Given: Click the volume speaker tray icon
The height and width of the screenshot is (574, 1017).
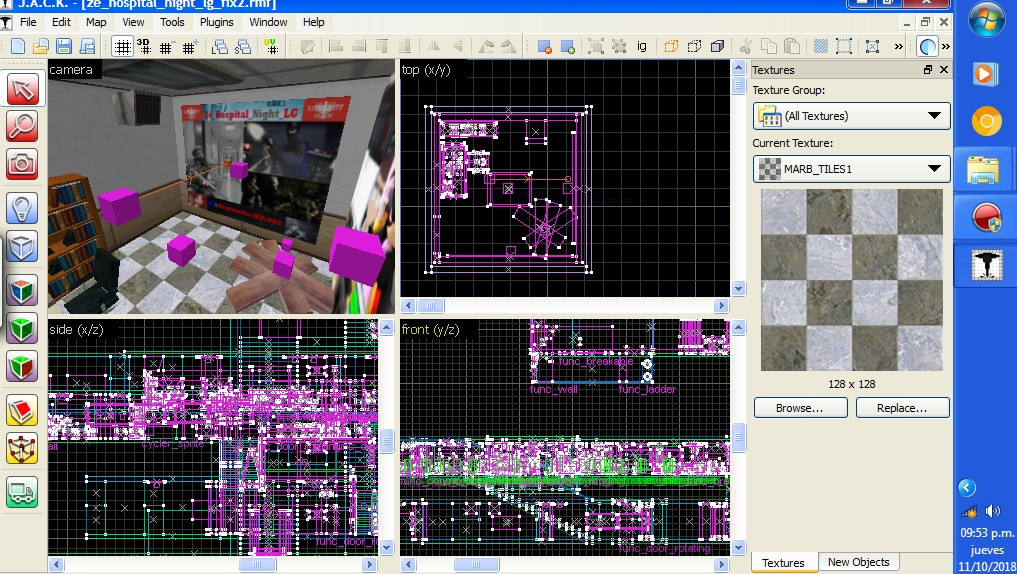Looking at the screenshot, I should point(993,511).
